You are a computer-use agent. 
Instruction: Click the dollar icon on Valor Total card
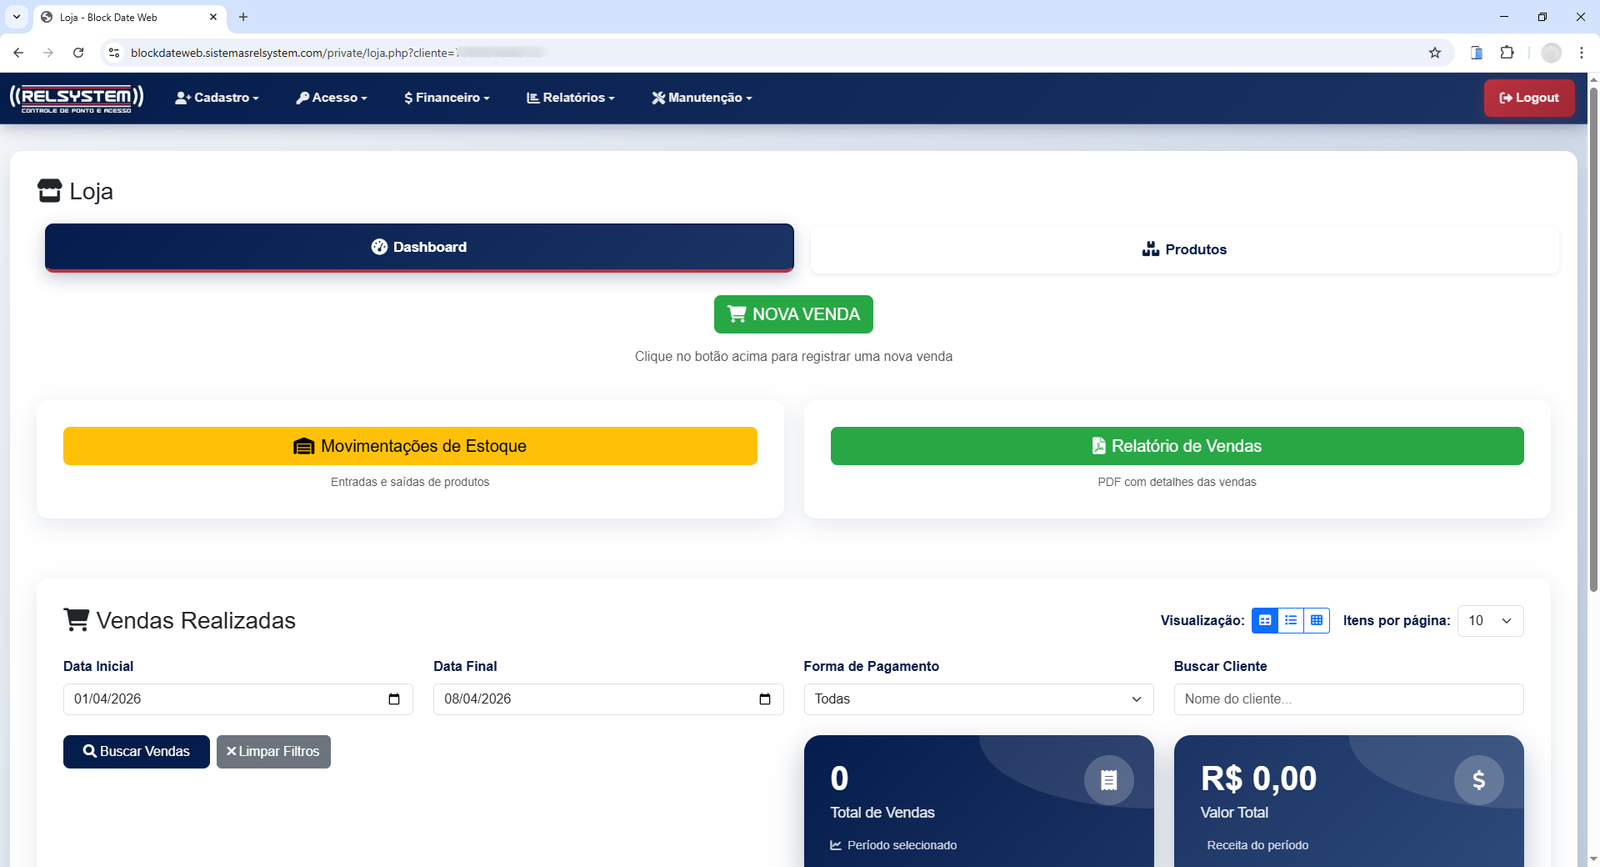point(1478,780)
